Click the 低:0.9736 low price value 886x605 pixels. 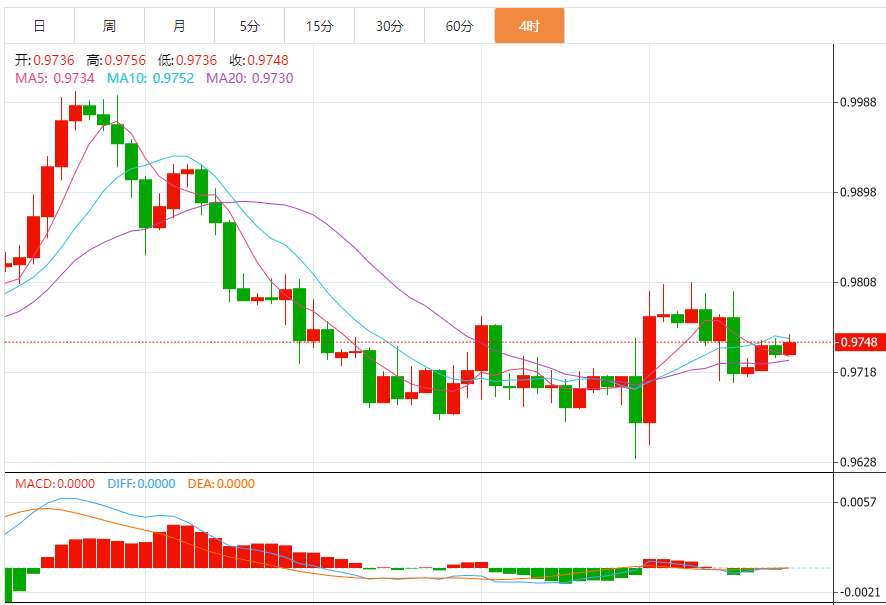pos(188,60)
